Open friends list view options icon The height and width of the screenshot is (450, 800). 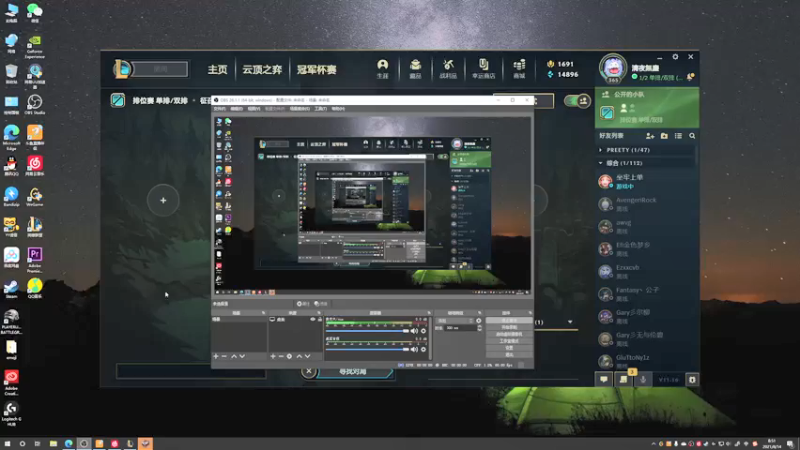(678, 136)
